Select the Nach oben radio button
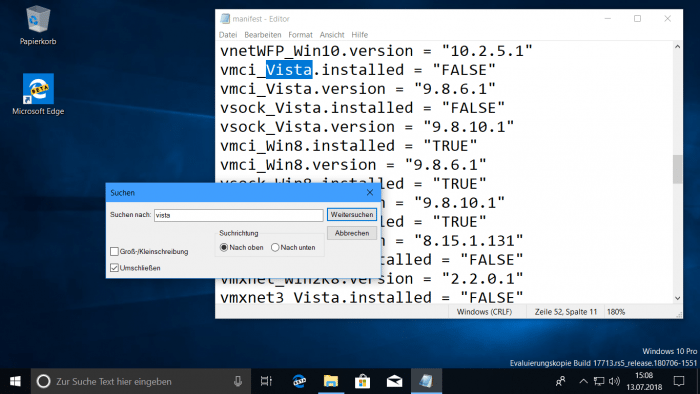Screen dimensions: 700x394 click(x=224, y=247)
